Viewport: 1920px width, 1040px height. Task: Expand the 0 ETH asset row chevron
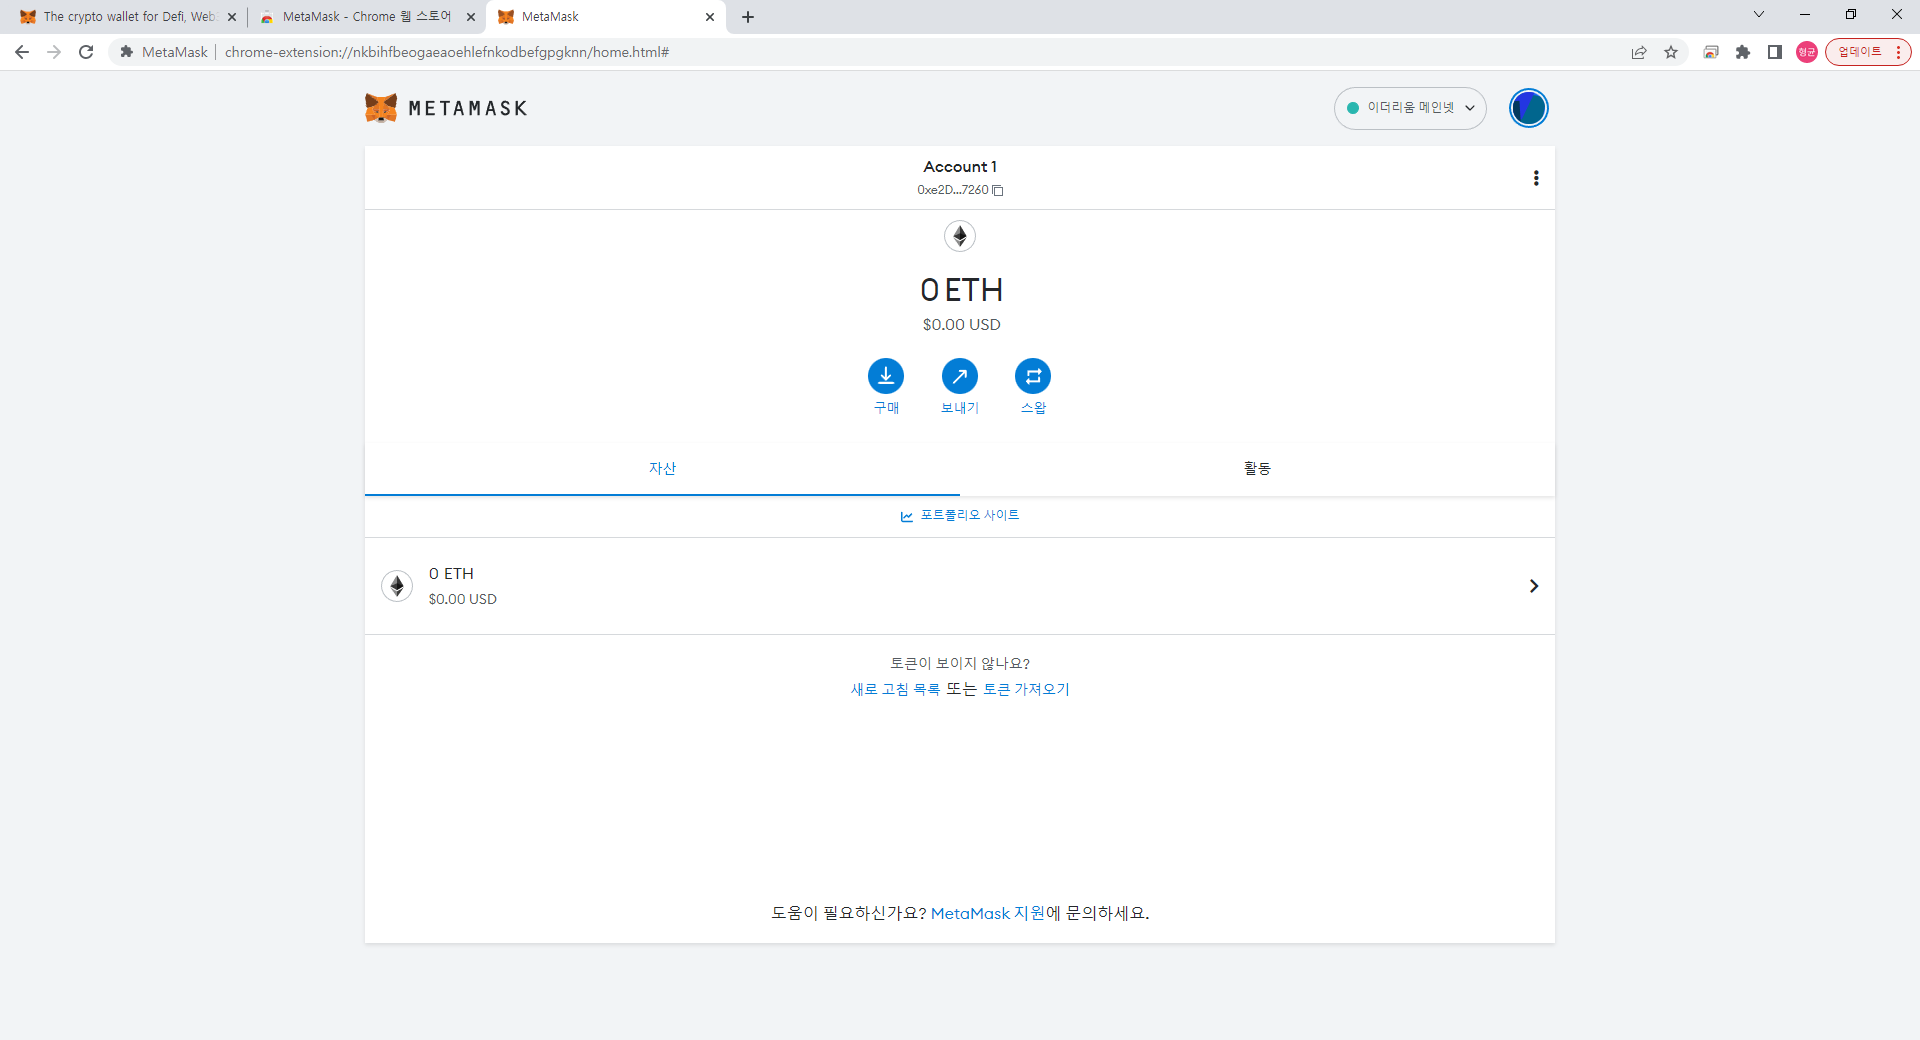point(1534,586)
